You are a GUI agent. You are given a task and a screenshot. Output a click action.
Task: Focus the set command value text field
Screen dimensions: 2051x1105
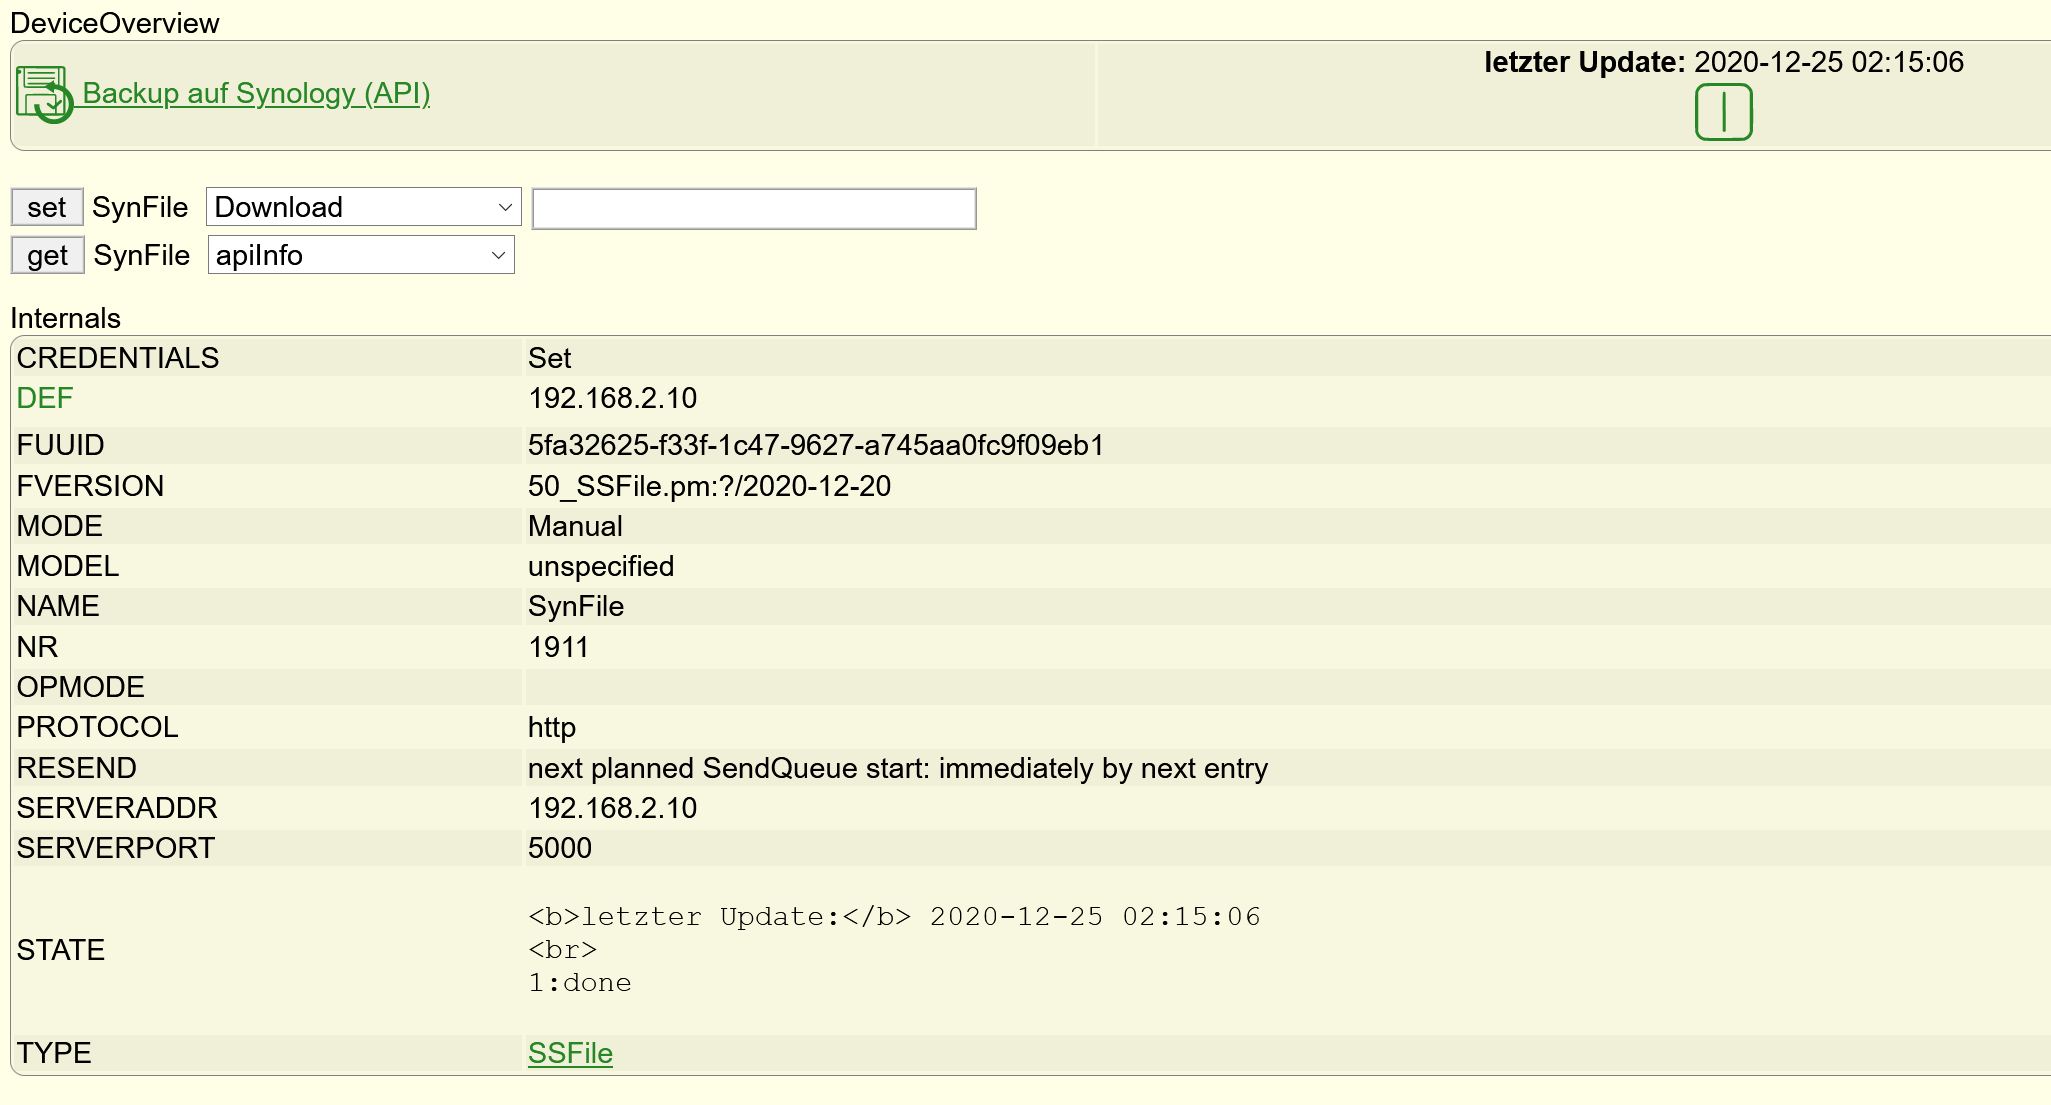pyautogui.click(x=754, y=209)
